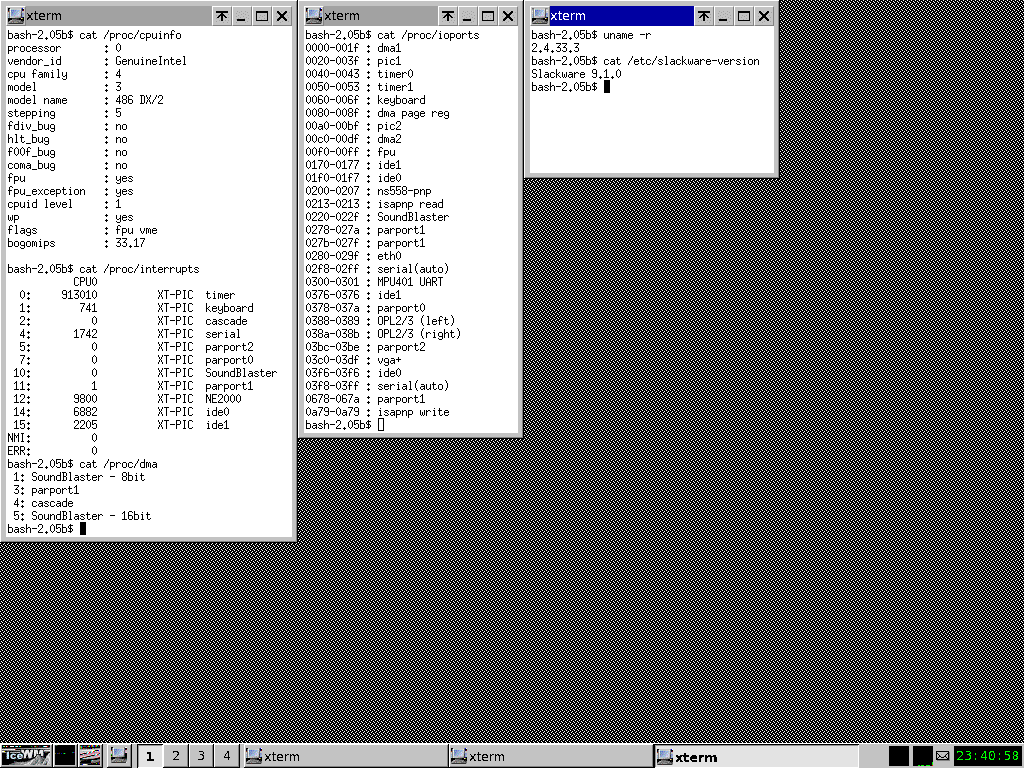
Task: Click the show desktop icon beside the IceWM button
Action: click(65, 756)
